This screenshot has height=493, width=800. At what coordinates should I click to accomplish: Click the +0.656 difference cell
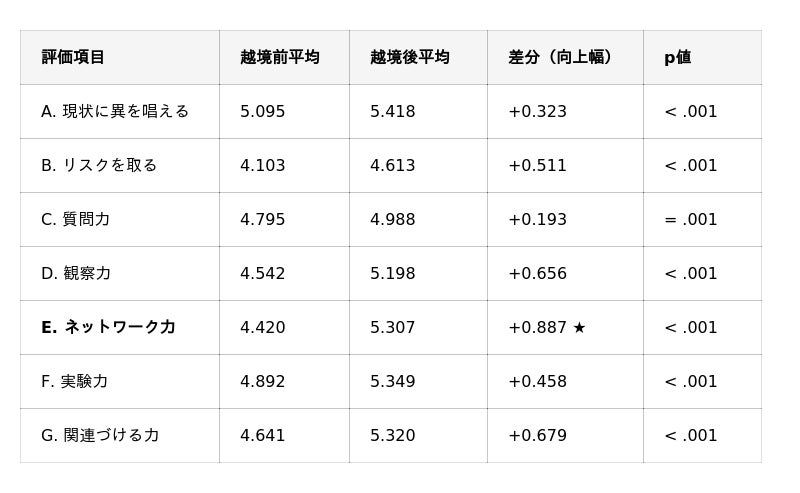coord(537,274)
